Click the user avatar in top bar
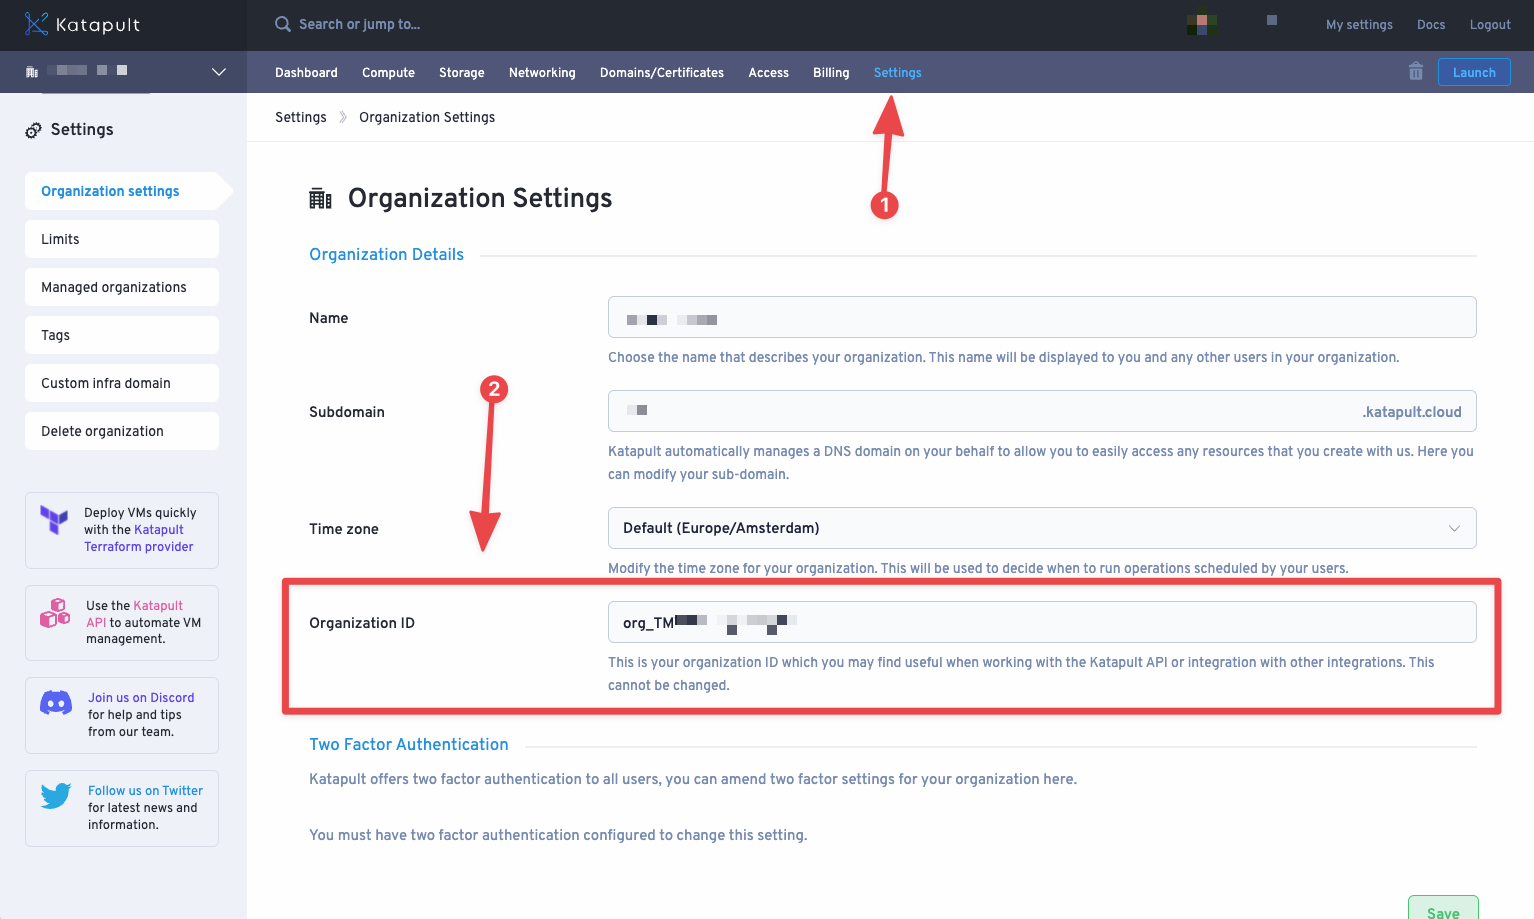 1202,24
